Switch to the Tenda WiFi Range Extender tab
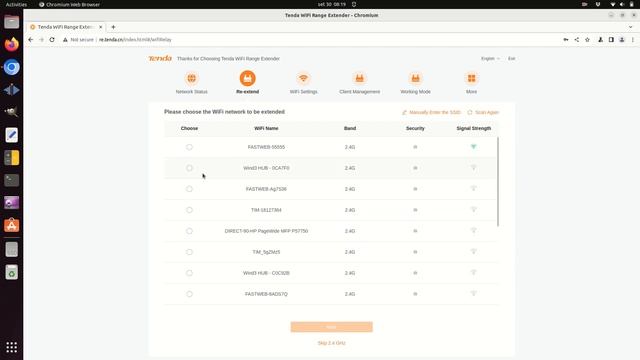 point(65,27)
